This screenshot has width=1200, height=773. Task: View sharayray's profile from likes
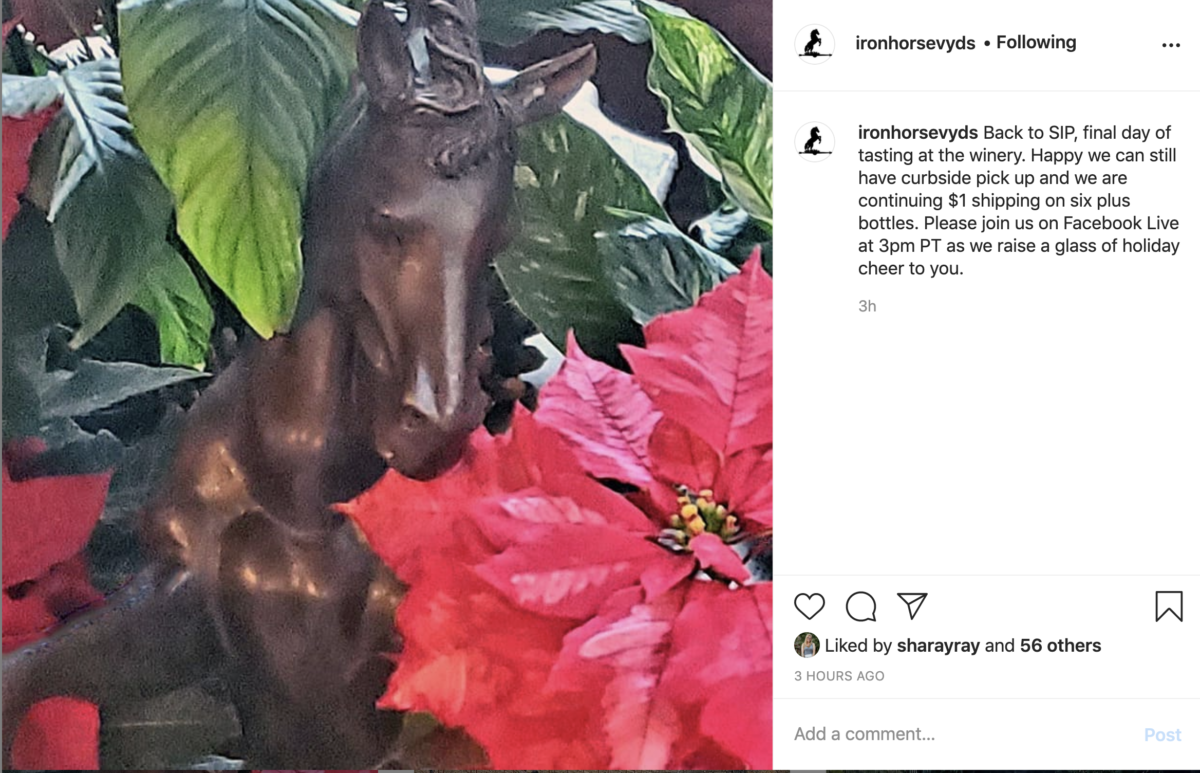point(939,646)
